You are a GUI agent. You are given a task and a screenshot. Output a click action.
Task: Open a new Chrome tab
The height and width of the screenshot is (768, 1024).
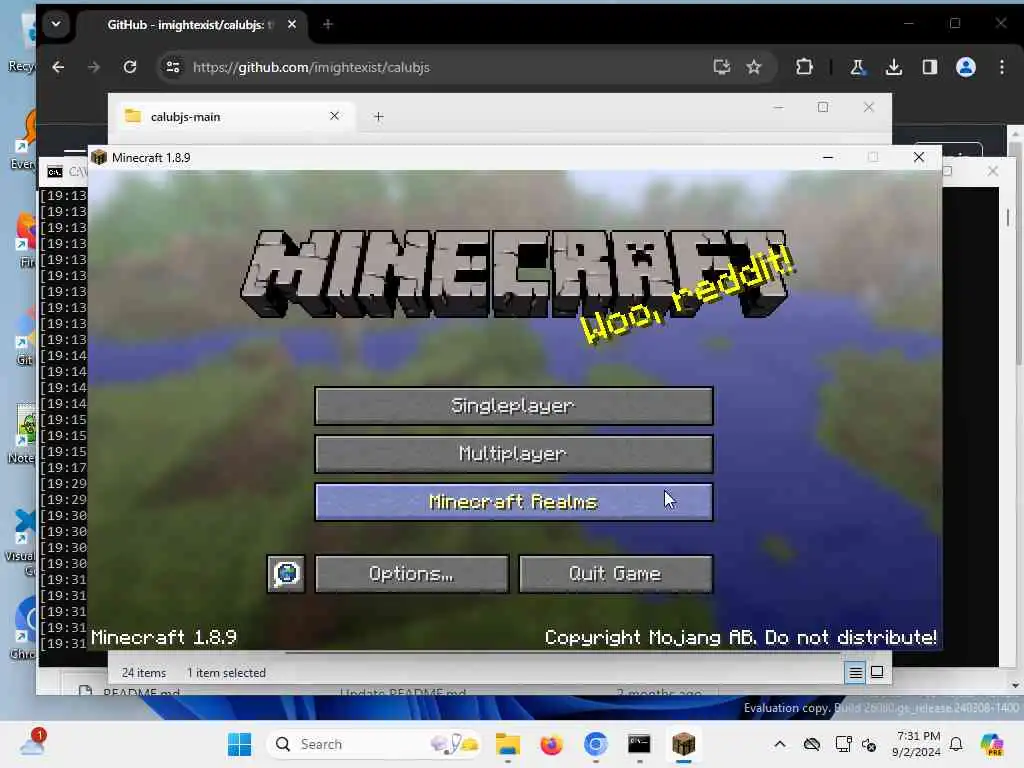pyautogui.click(x=328, y=24)
